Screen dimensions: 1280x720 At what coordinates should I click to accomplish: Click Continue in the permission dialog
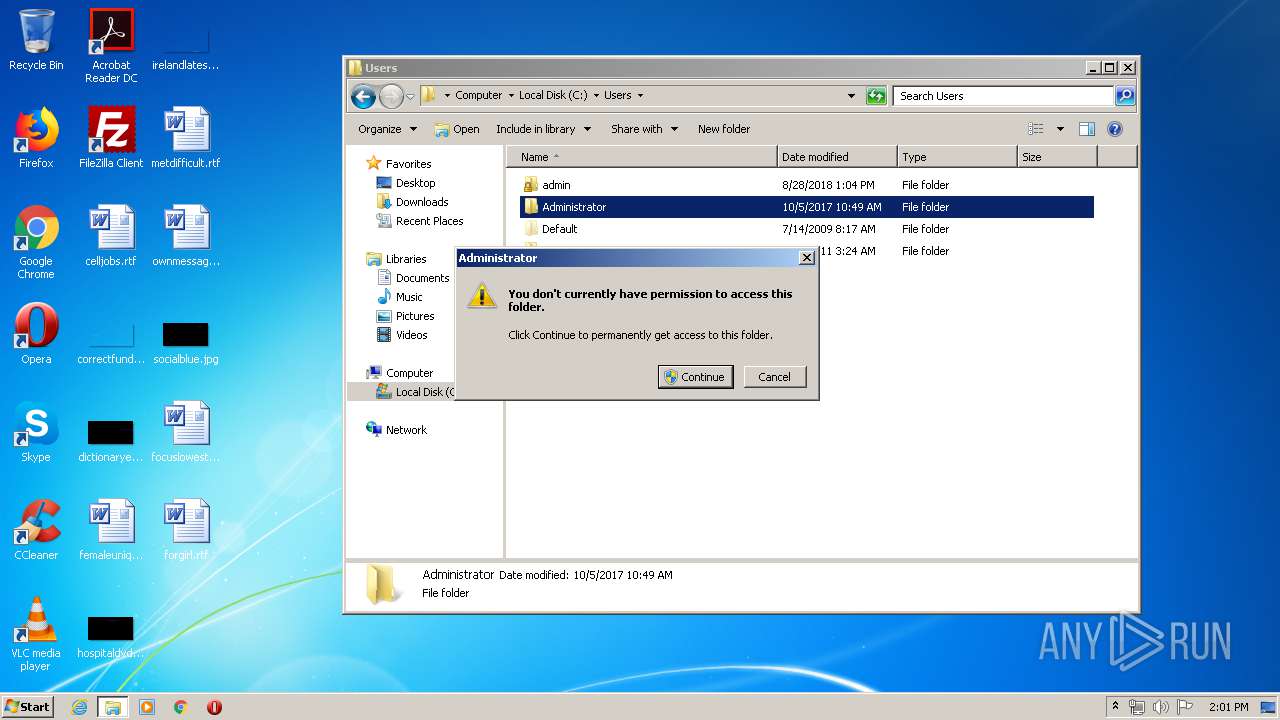[696, 377]
